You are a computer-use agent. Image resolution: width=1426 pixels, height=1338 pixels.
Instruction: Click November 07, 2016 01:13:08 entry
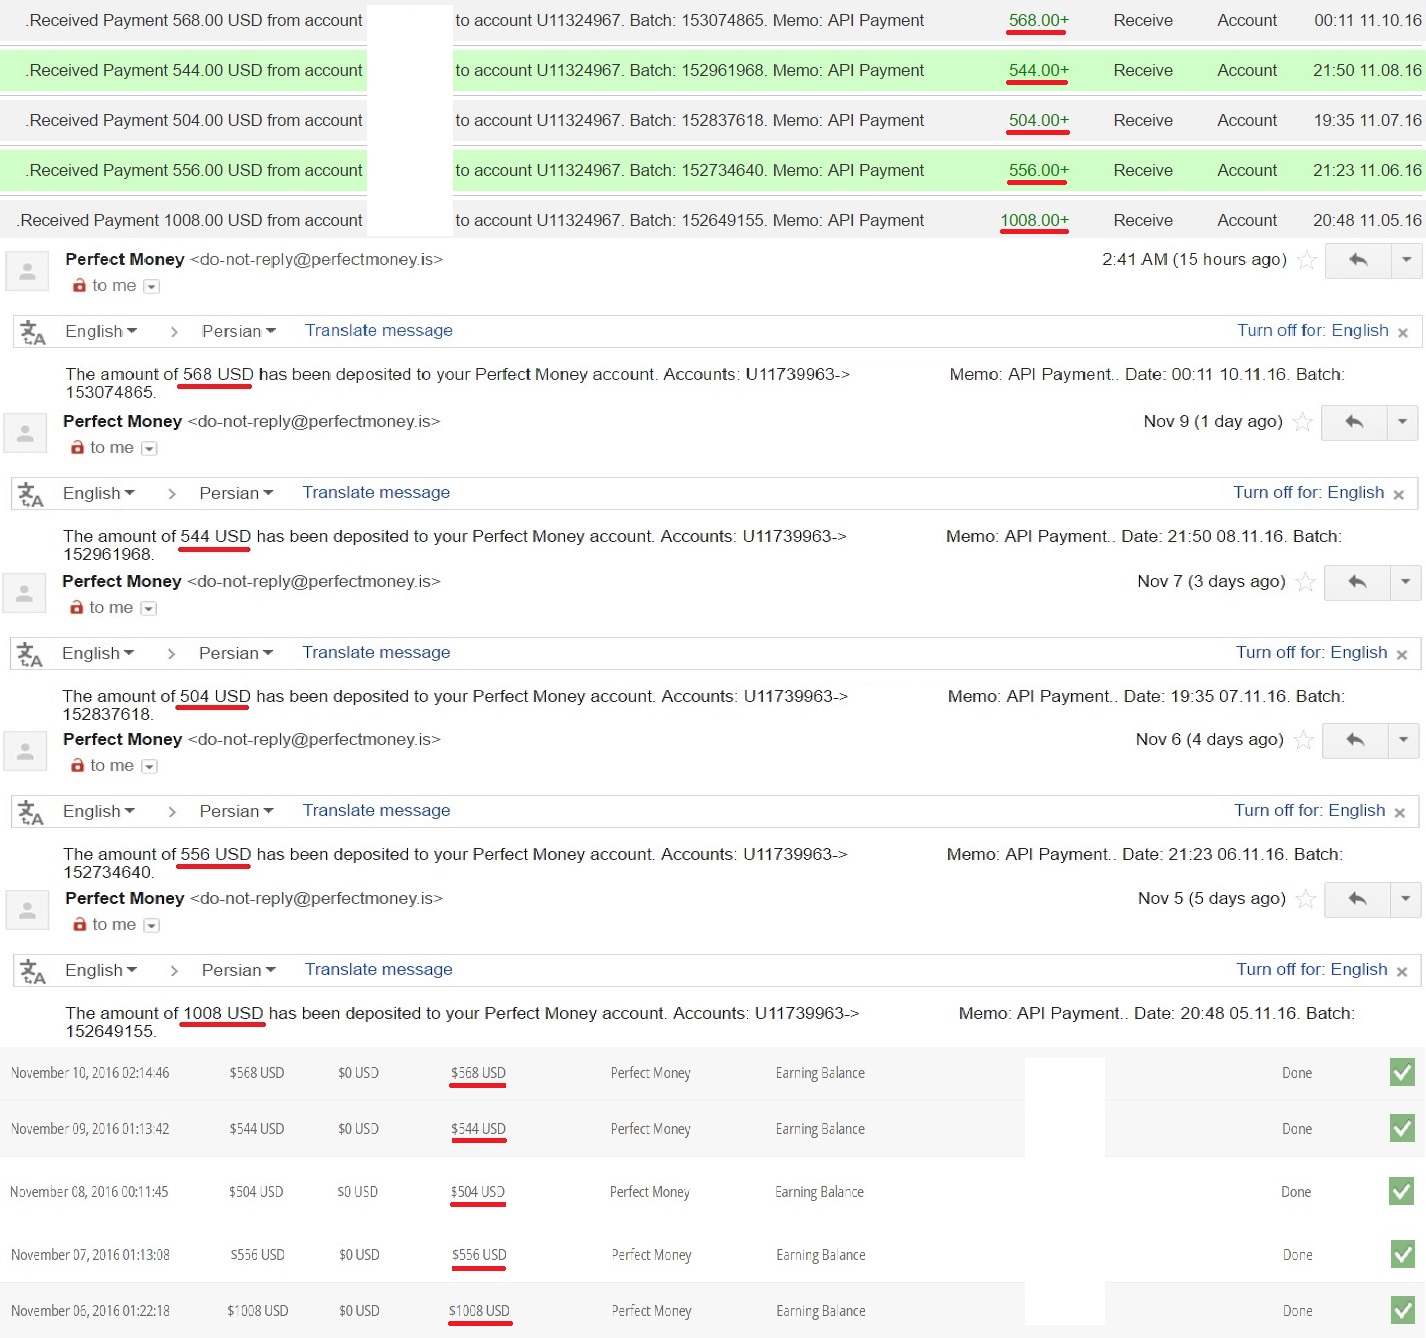(90, 1255)
